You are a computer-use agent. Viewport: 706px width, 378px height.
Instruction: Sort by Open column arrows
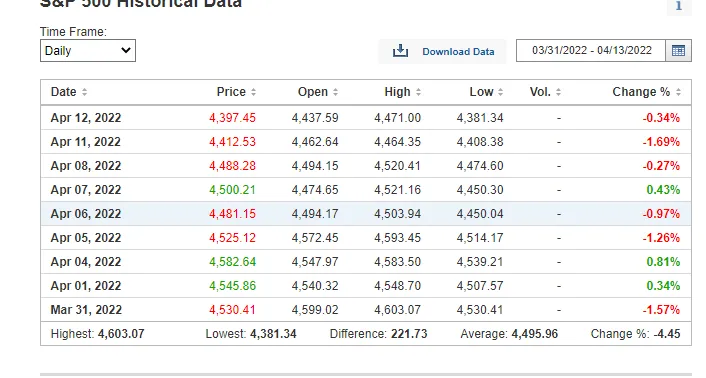335,92
